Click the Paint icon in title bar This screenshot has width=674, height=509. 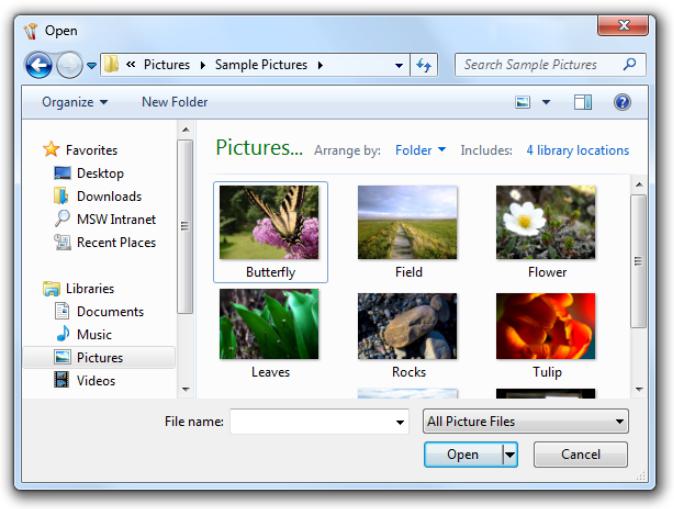(31, 31)
